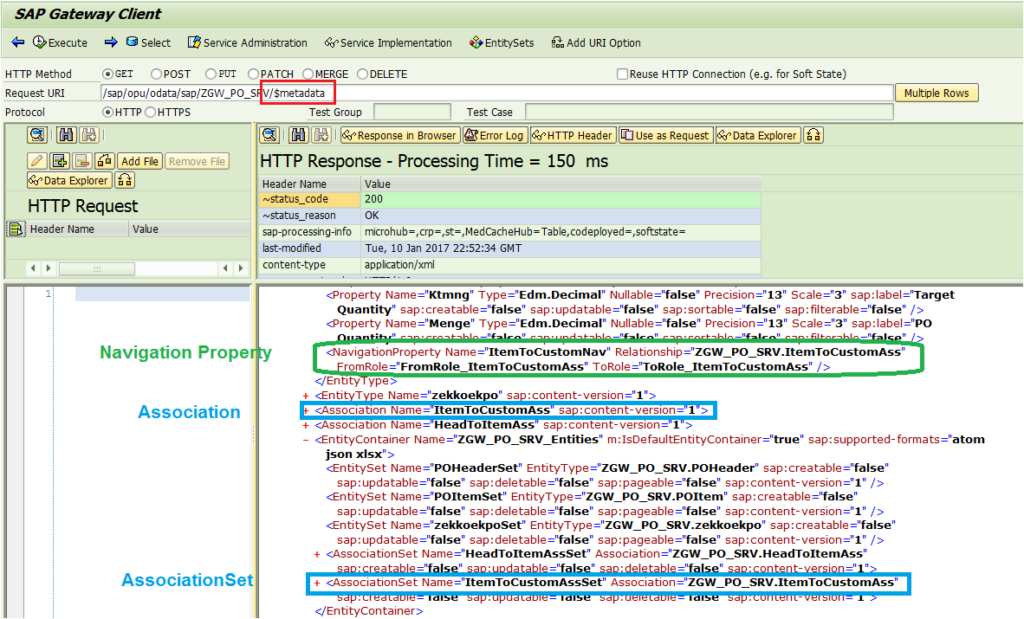1024x619 pixels.
Task: Click into the Test Group field
Action: pos(412,112)
